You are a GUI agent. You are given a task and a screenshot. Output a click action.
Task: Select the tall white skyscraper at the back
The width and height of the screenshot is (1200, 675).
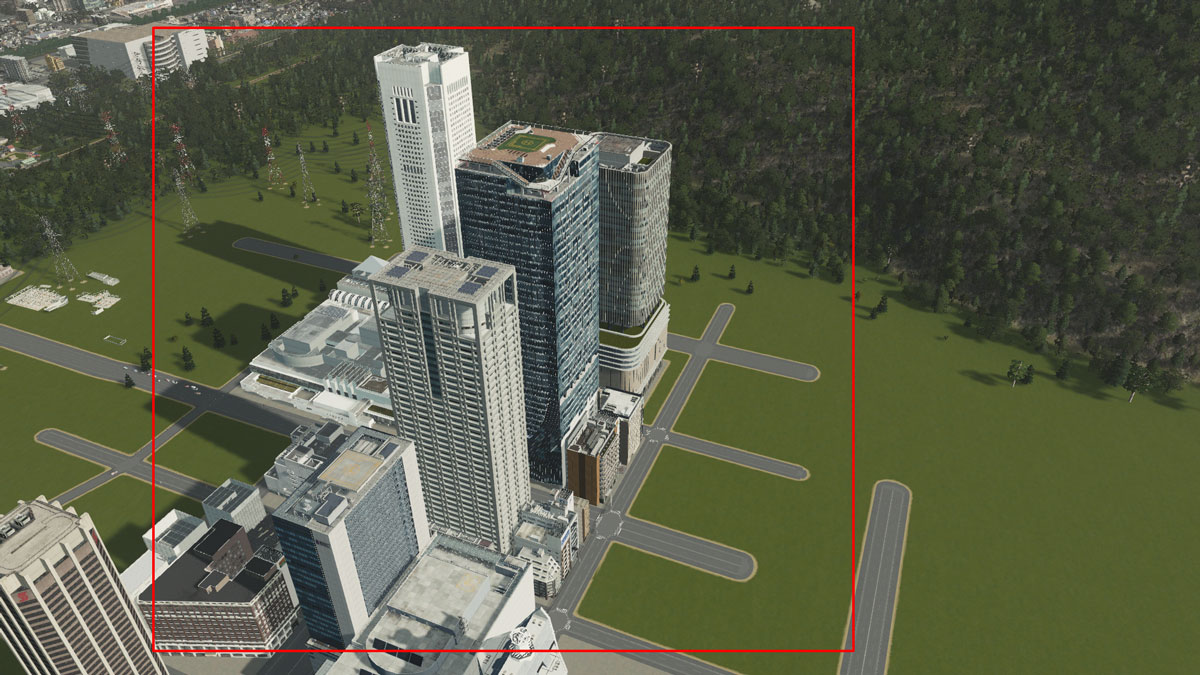(x=424, y=140)
